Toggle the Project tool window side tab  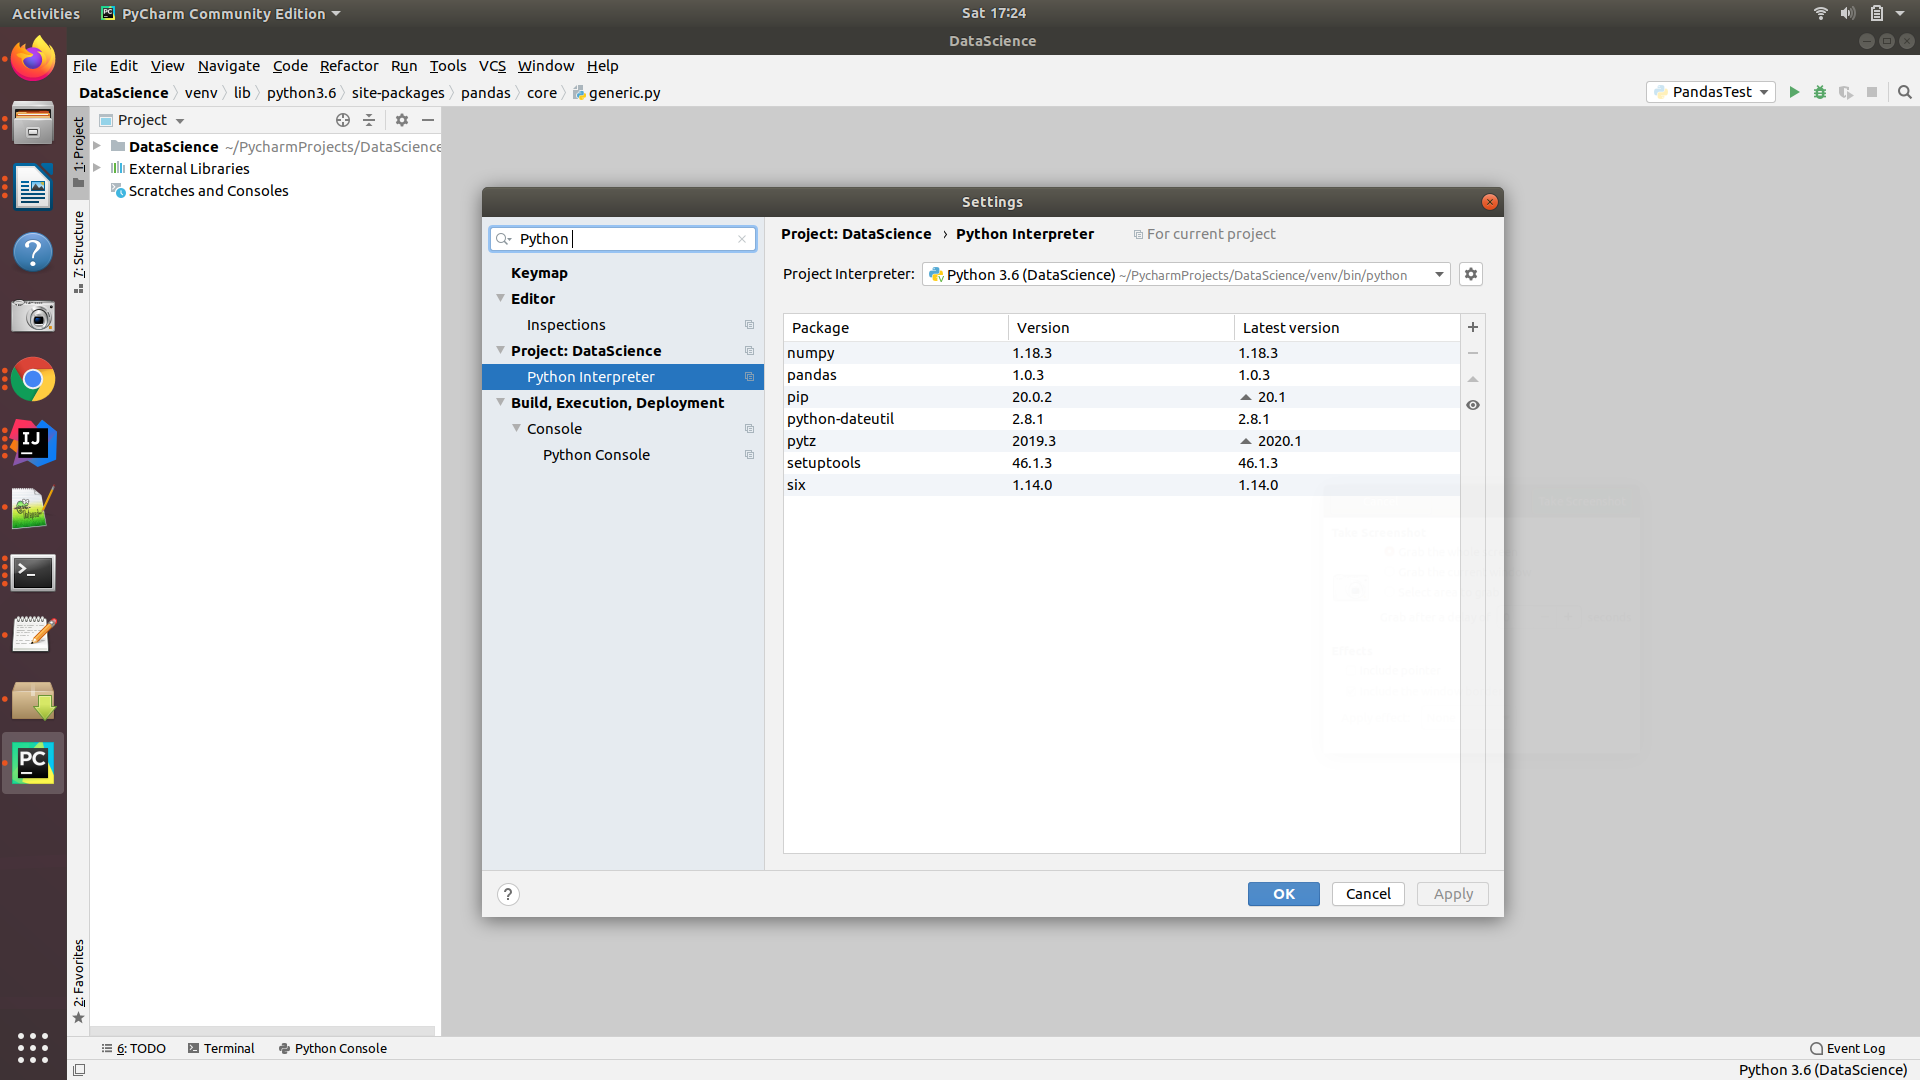[x=79, y=150]
